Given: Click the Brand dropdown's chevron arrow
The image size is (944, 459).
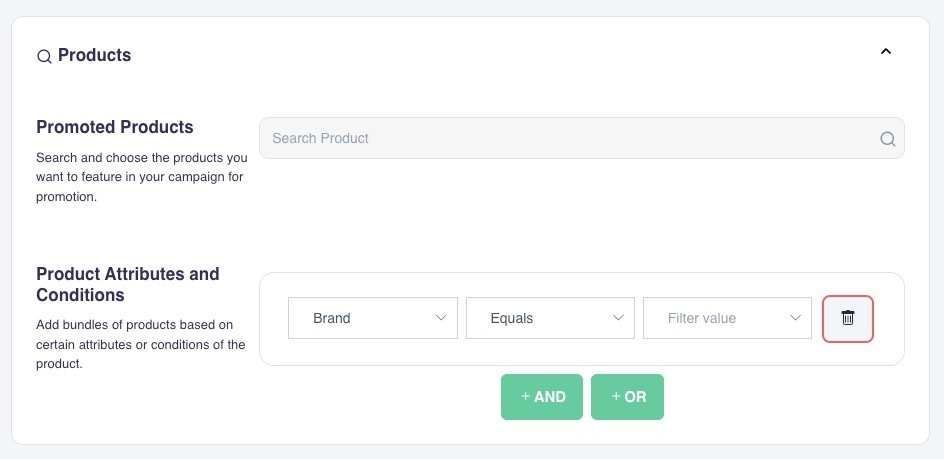Looking at the screenshot, I should pos(441,318).
